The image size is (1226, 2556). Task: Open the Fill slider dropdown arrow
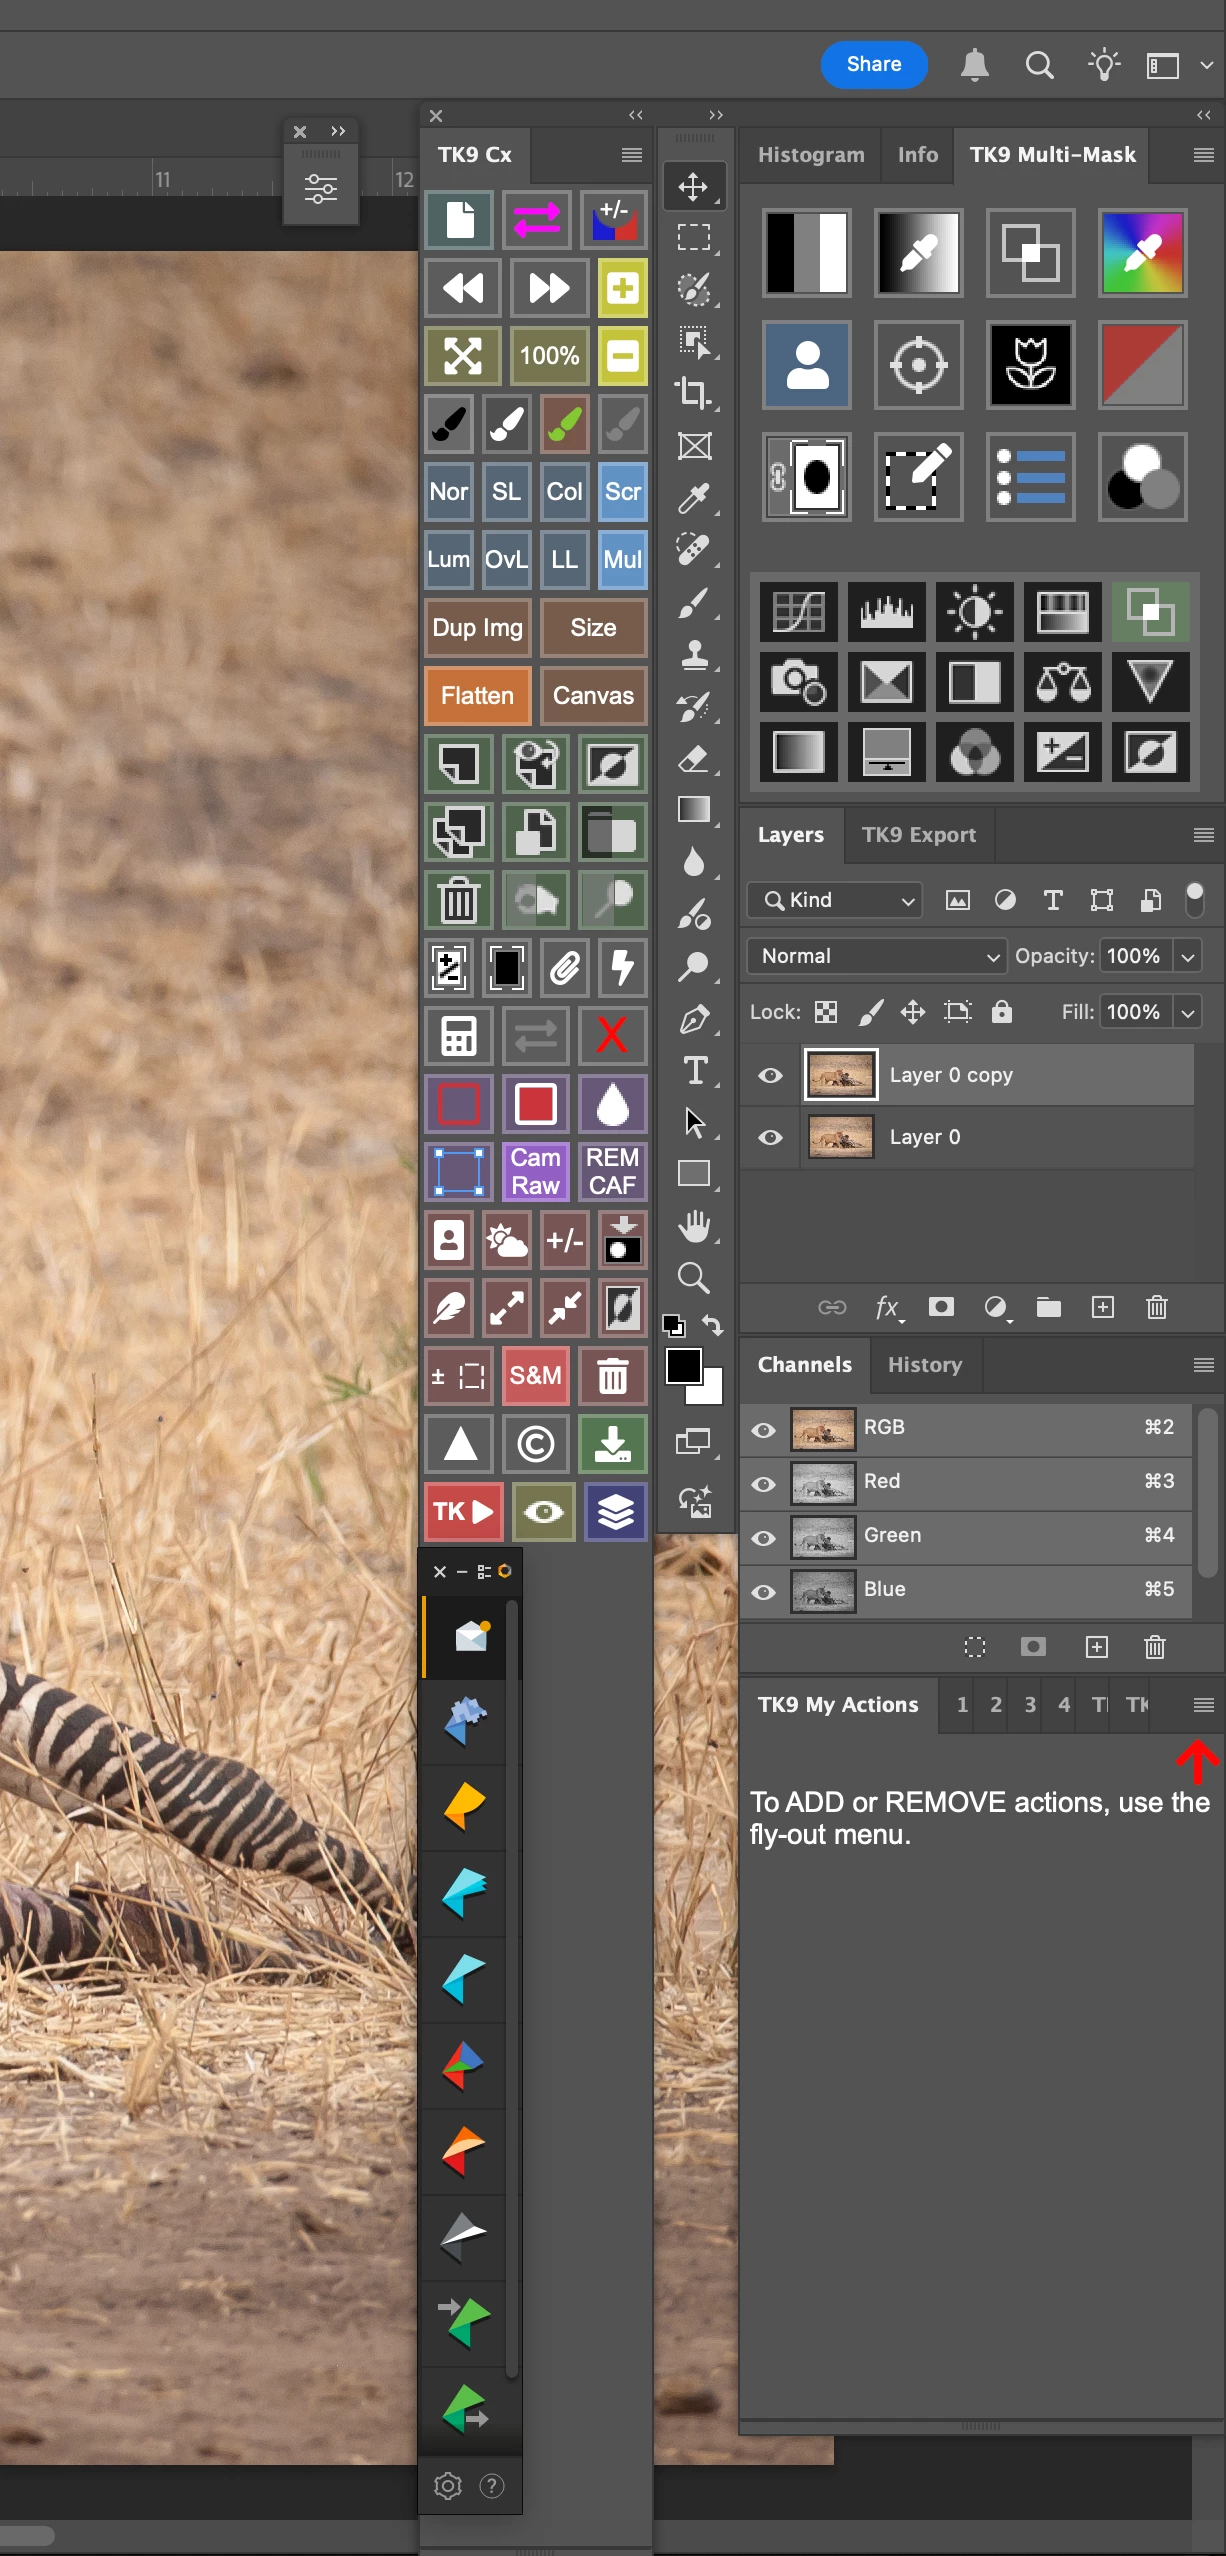click(1188, 1012)
